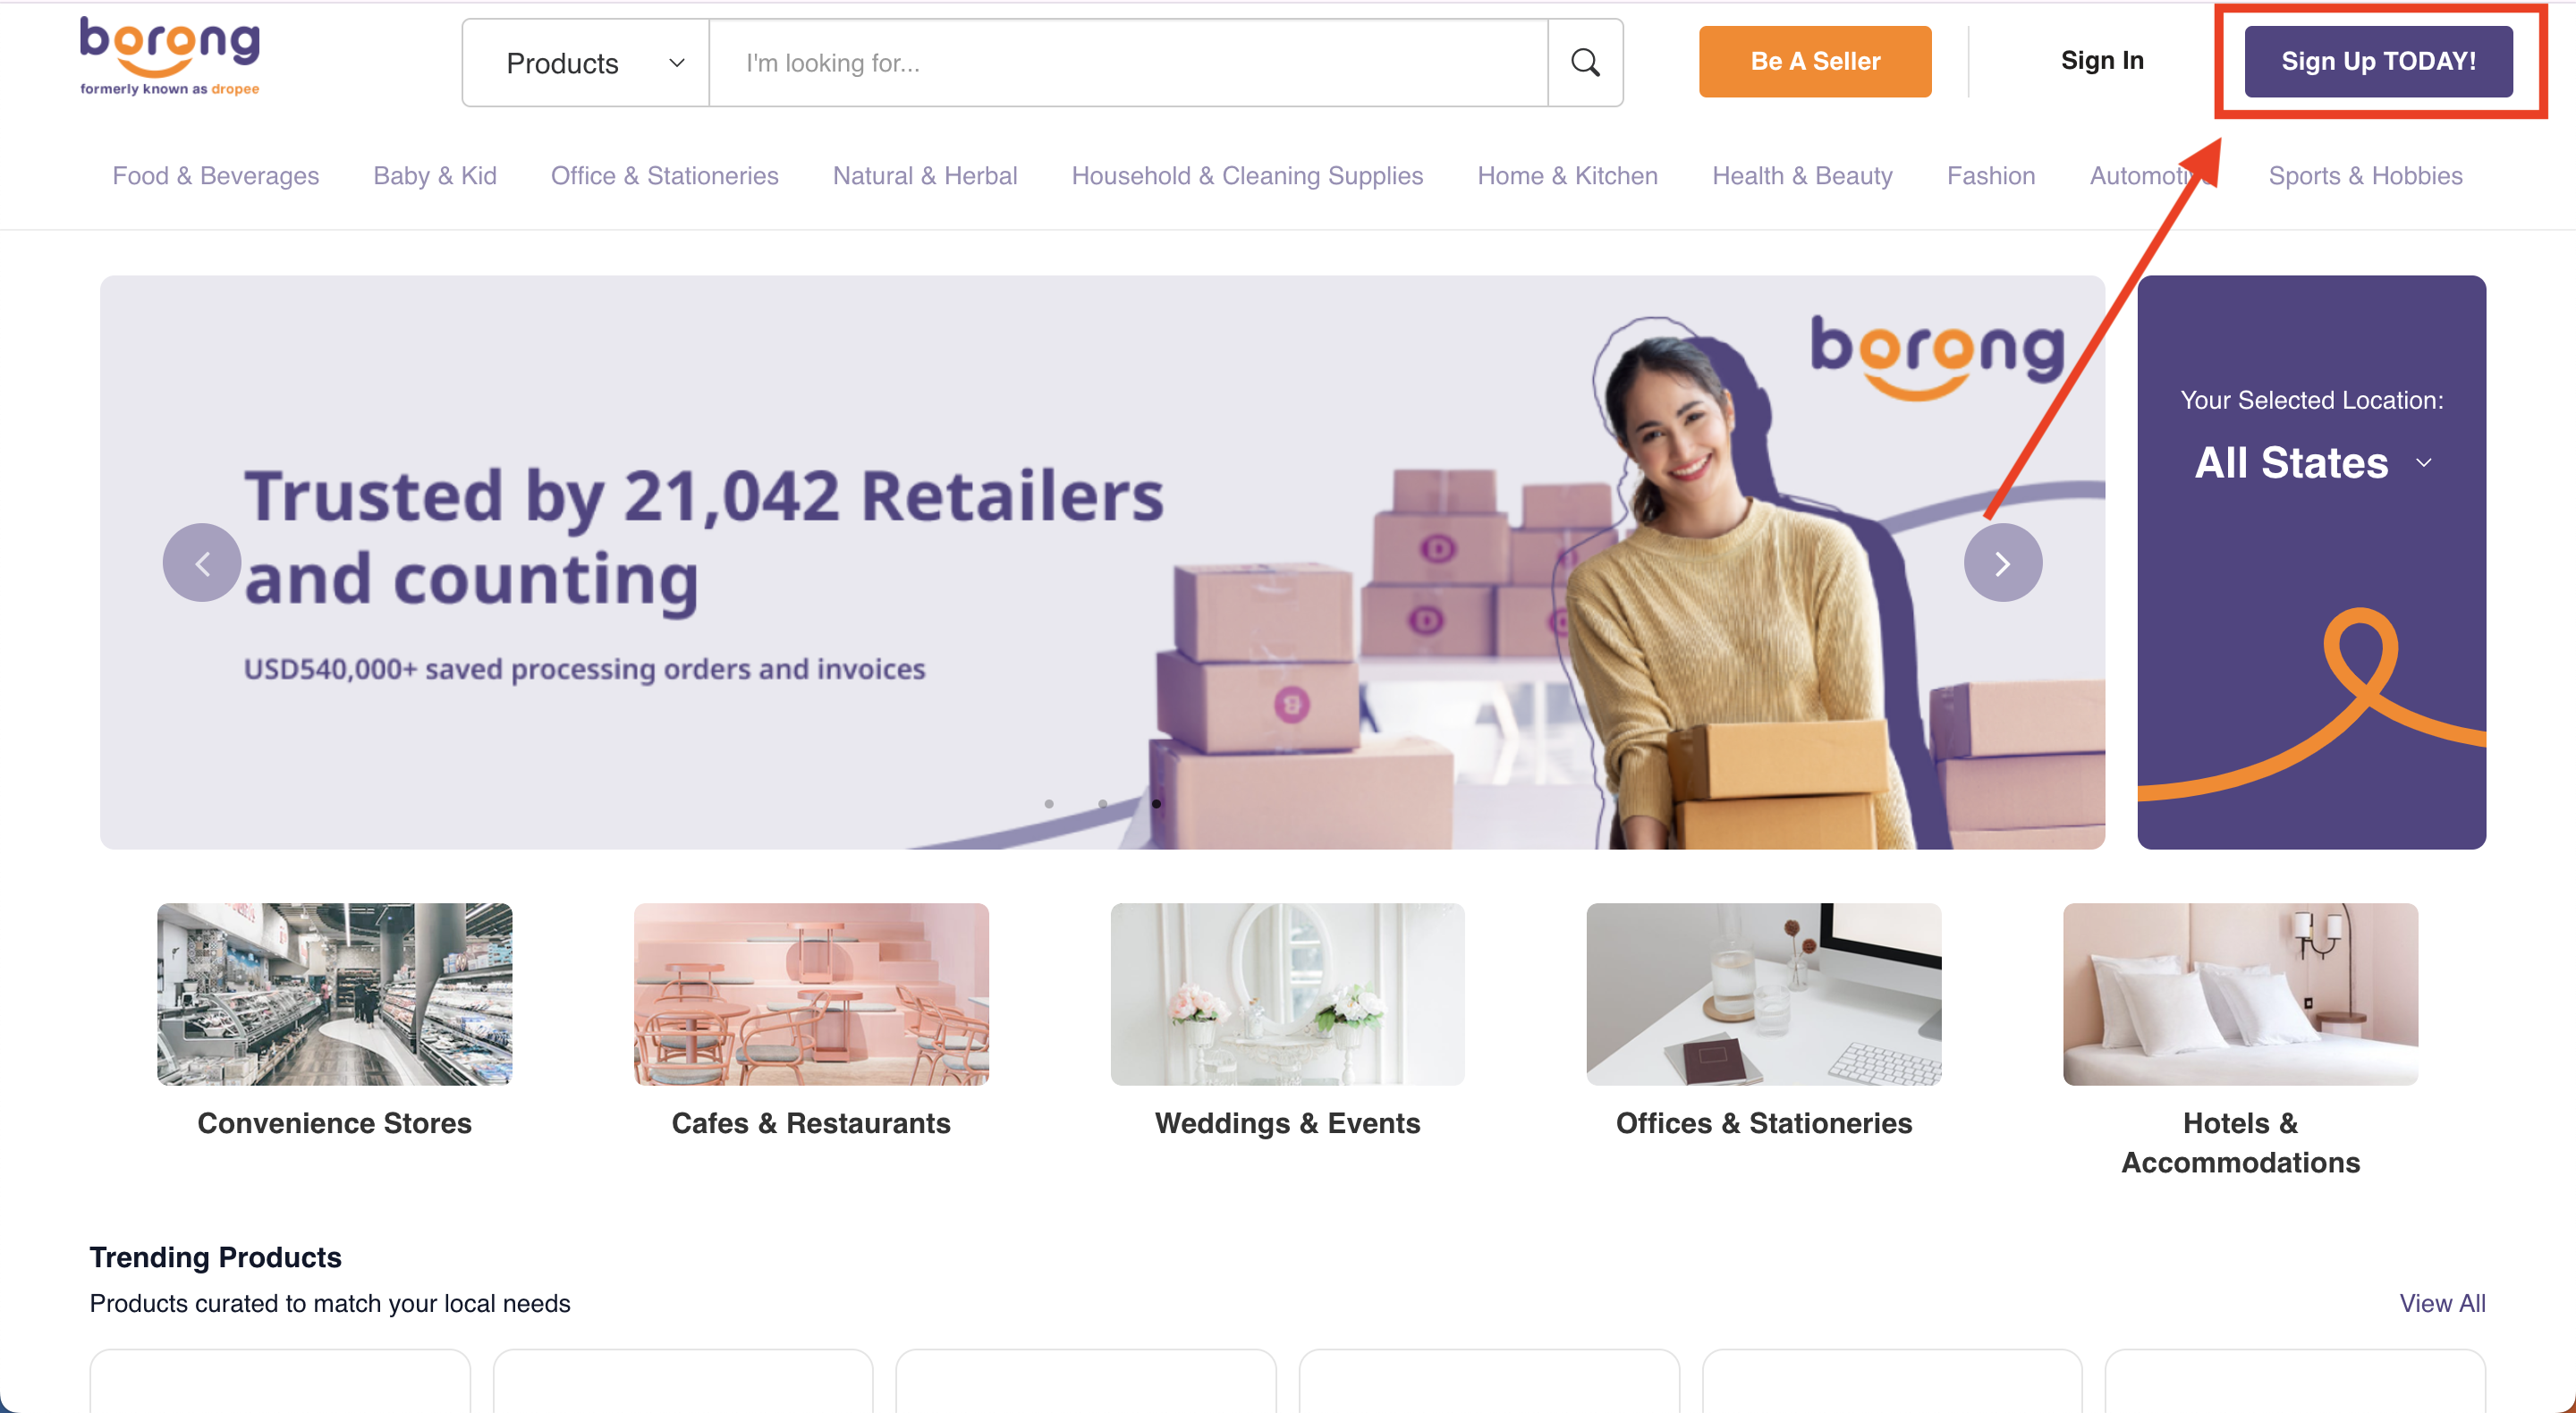Image resolution: width=2576 pixels, height=1413 pixels.
Task: Click the chevron beside All States
Action: pos(2423,463)
